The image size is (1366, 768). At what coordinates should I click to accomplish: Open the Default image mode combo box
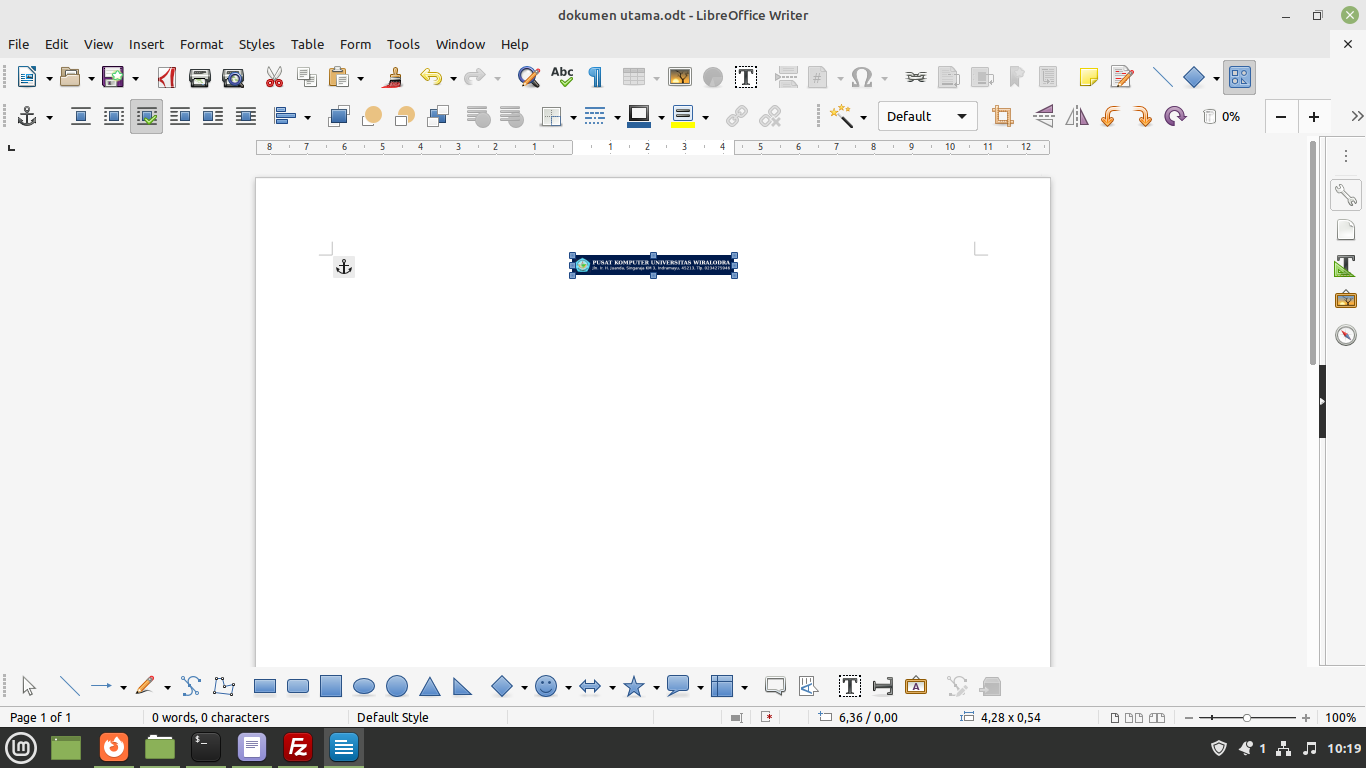tap(928, 117)
